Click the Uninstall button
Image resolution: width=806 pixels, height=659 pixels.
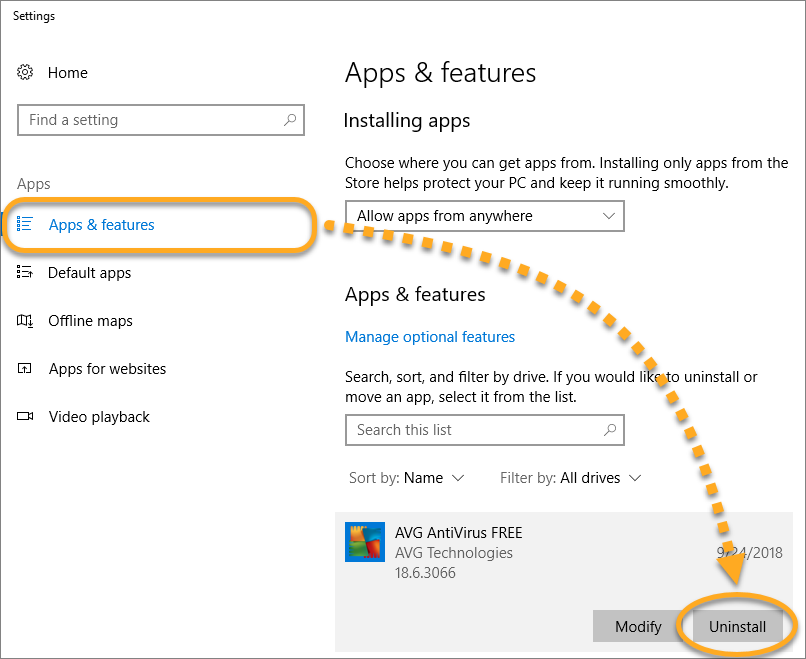[x=737, y=627]
